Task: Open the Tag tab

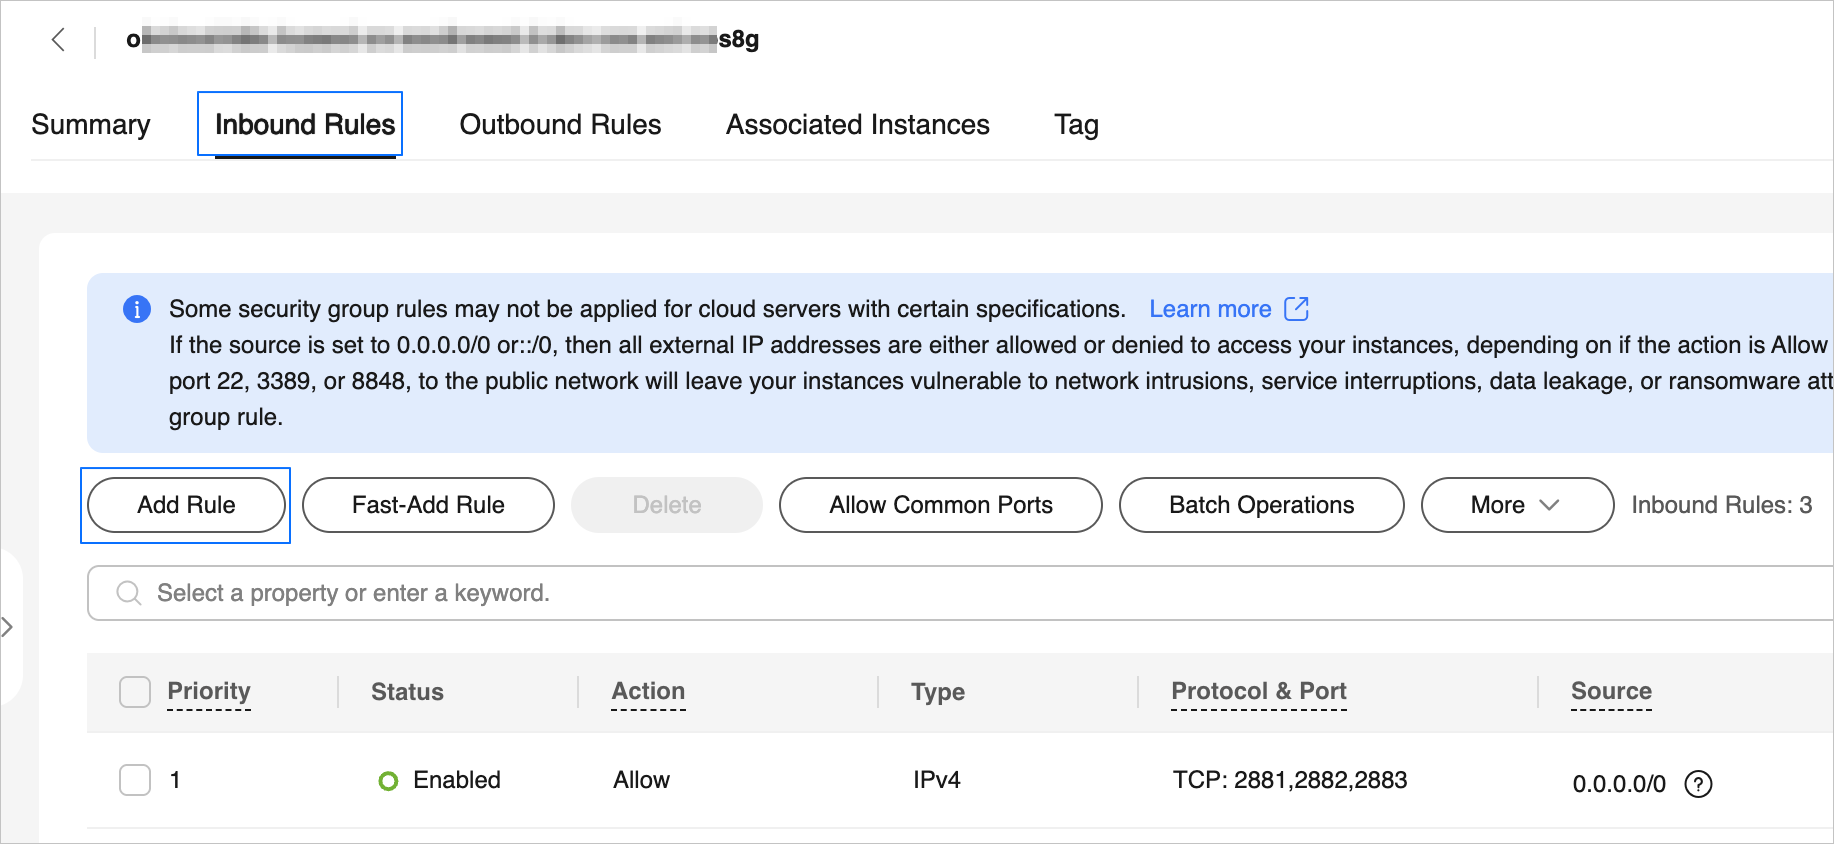Action: 1076,125
